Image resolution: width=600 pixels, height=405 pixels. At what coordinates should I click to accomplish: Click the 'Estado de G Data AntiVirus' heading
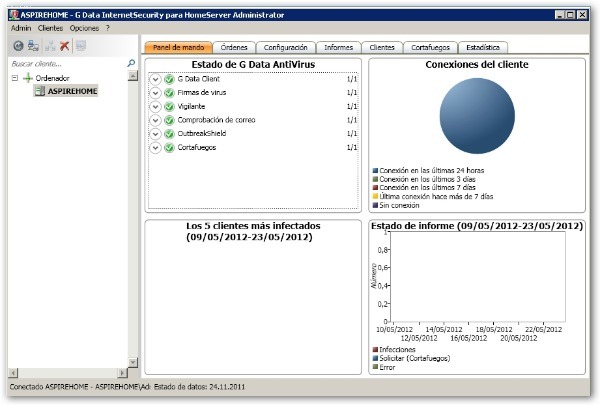click(x=253, y=64)
